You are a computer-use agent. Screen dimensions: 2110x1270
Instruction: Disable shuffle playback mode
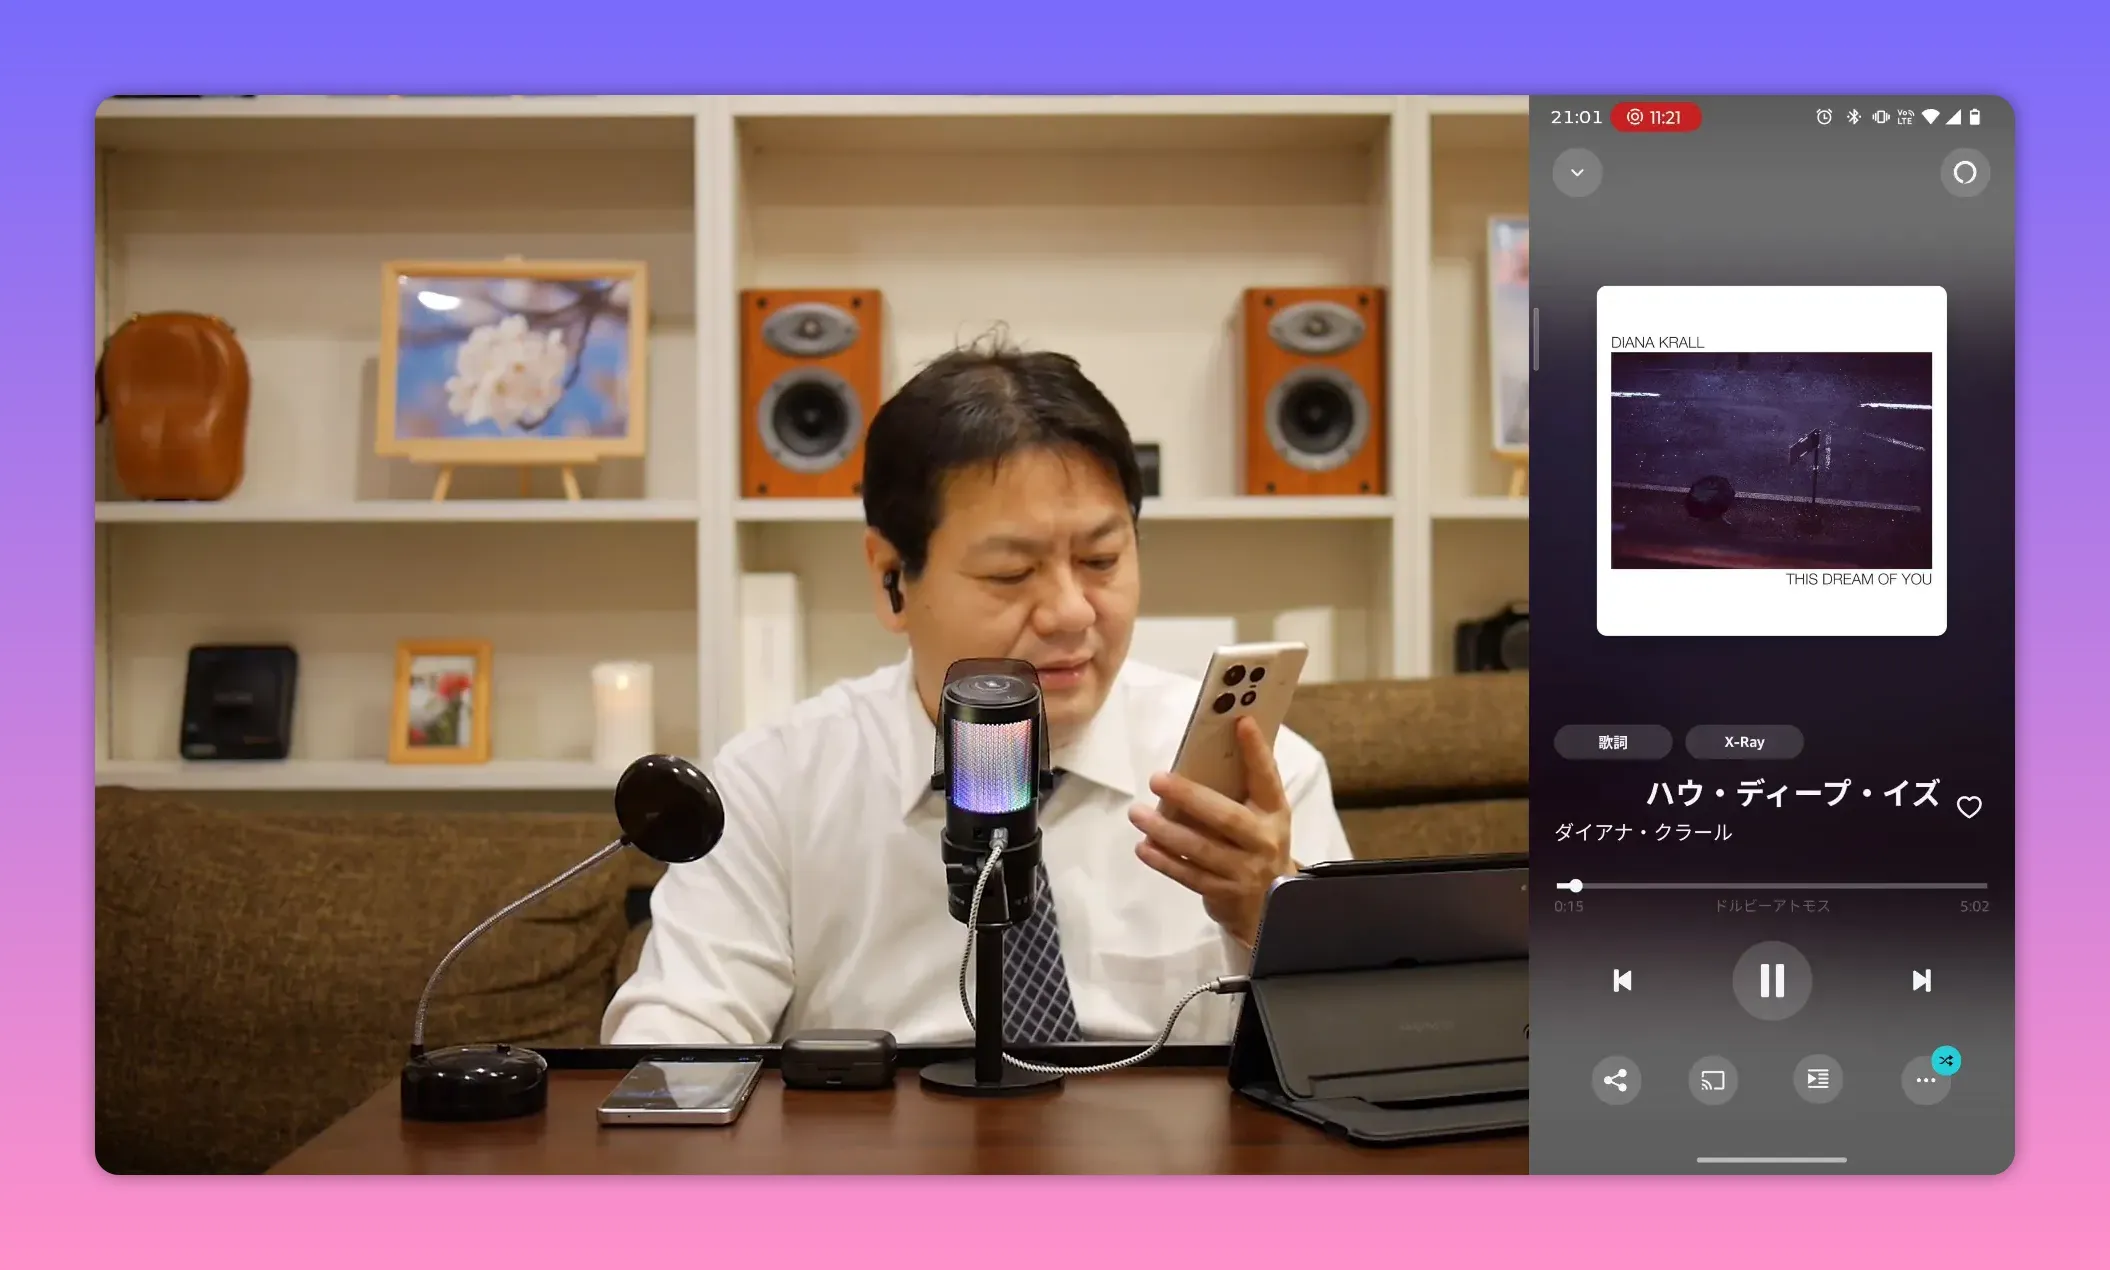coord(1946,1061)
